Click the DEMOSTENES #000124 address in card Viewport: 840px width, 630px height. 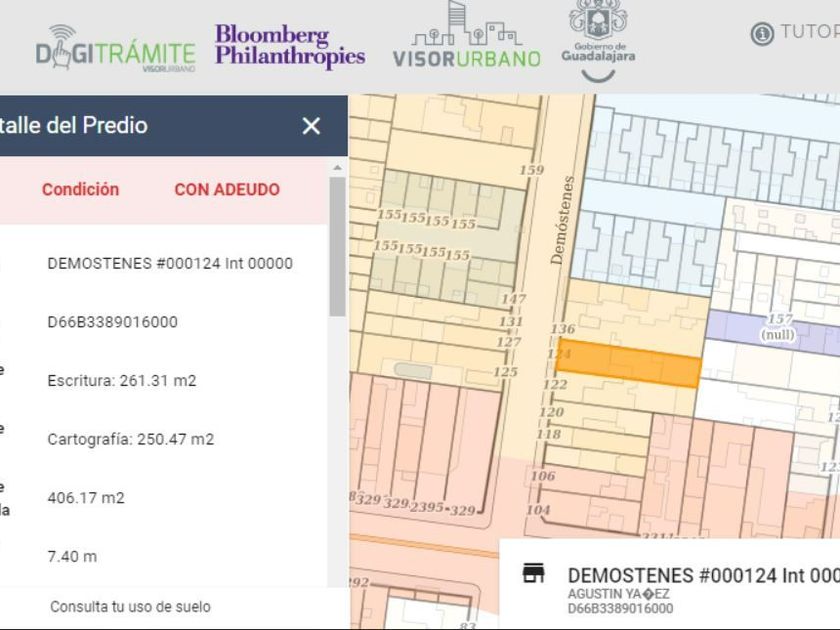[x=703, y=576]
